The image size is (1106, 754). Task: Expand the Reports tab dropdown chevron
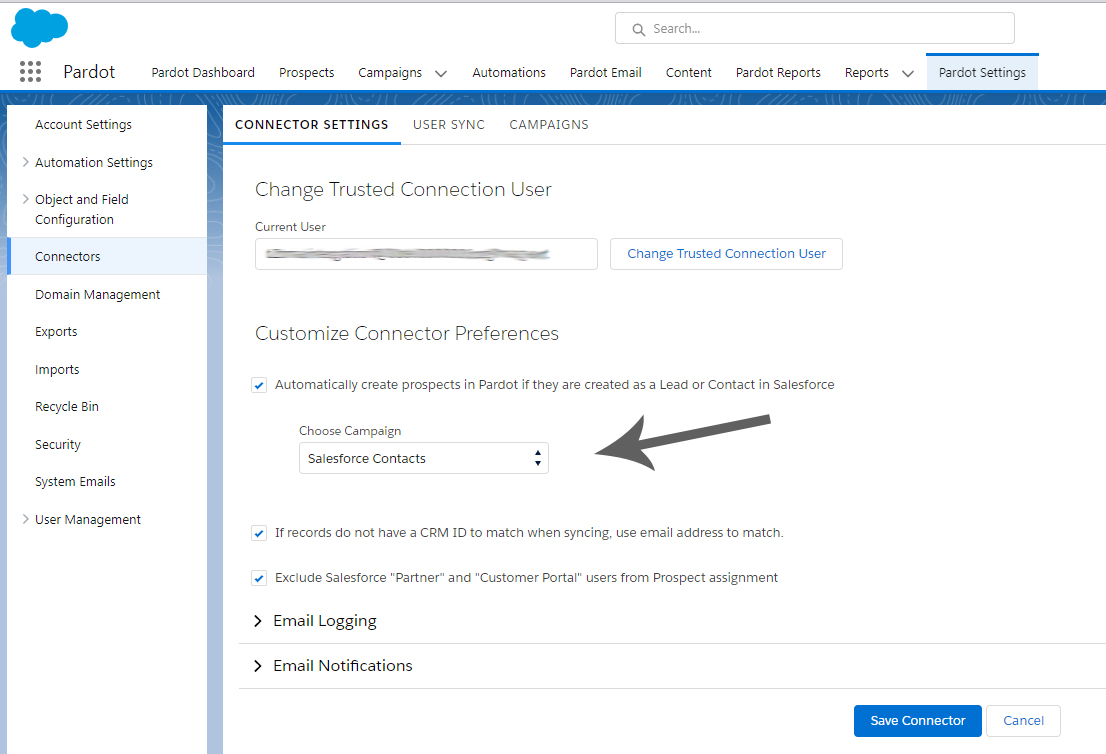[x=908, y=73]
